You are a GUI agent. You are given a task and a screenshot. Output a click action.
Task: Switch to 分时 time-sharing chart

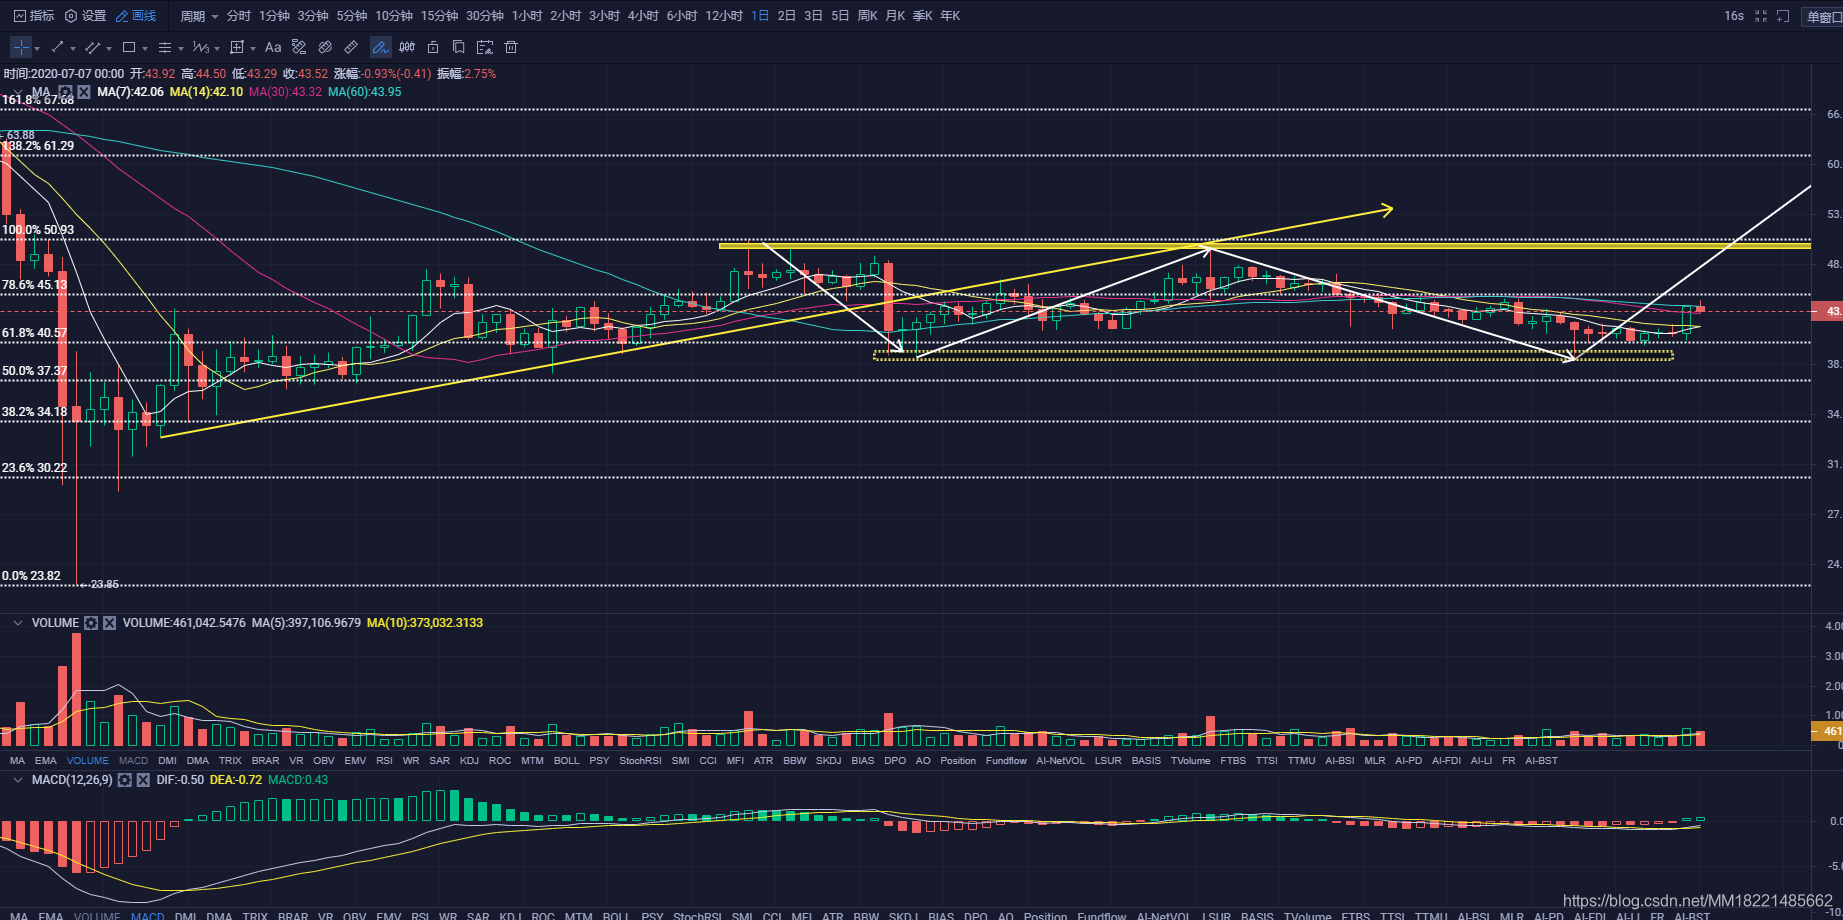(x=238, y=16)
